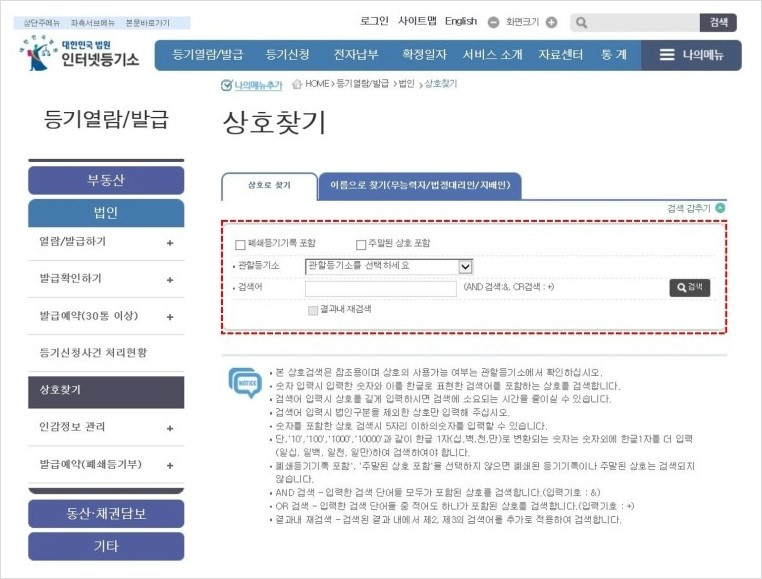Click the top-right 검색 button
Viewport: 762px width, 579px height.
pos(718,22)
